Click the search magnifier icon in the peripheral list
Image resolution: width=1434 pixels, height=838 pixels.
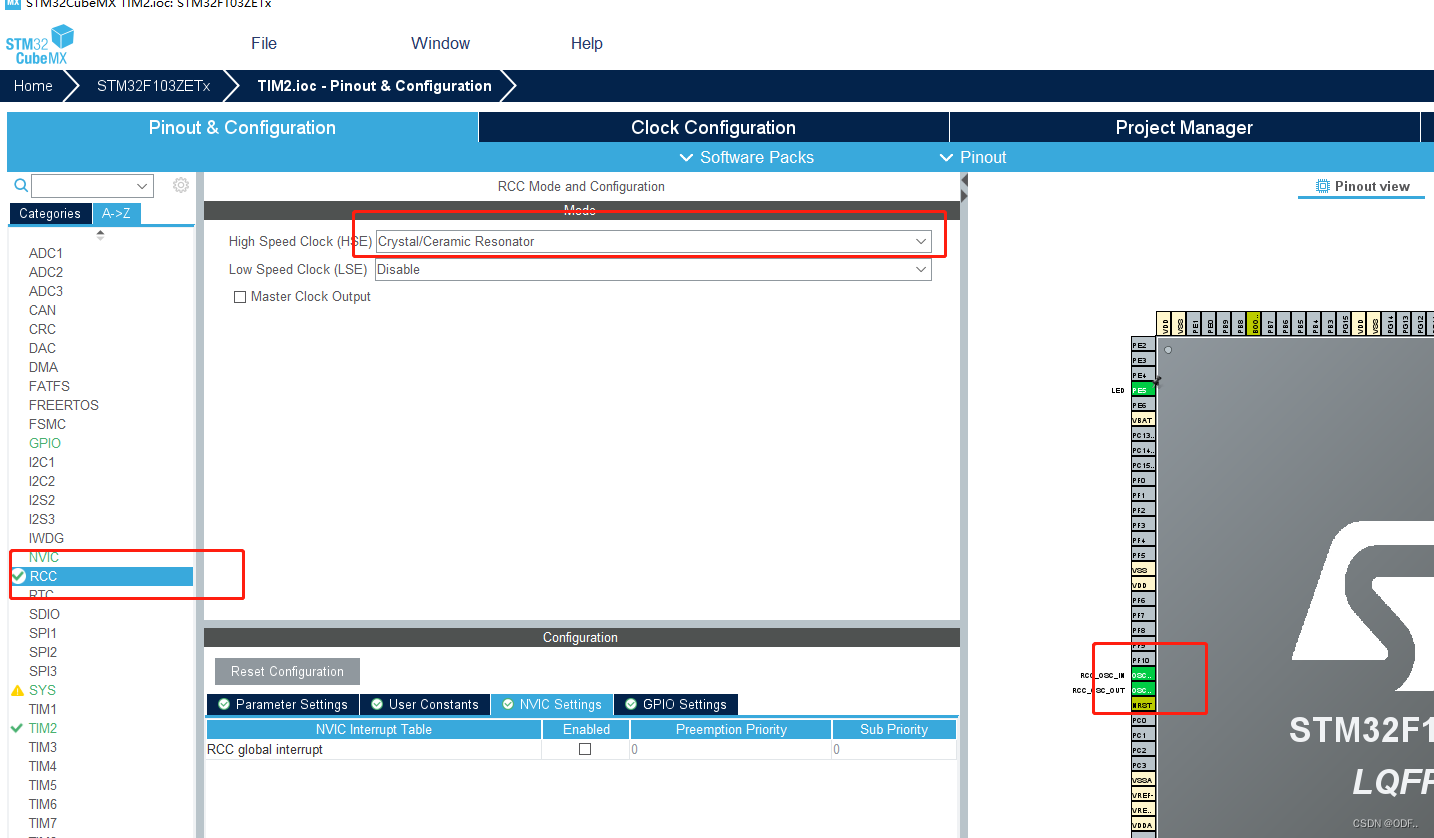(20, 186)
